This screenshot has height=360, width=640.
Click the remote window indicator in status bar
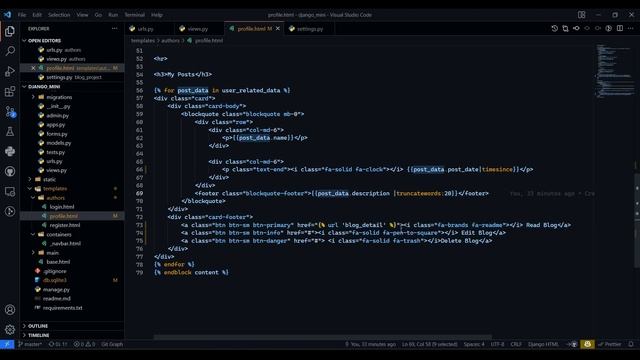click(7, 344)
